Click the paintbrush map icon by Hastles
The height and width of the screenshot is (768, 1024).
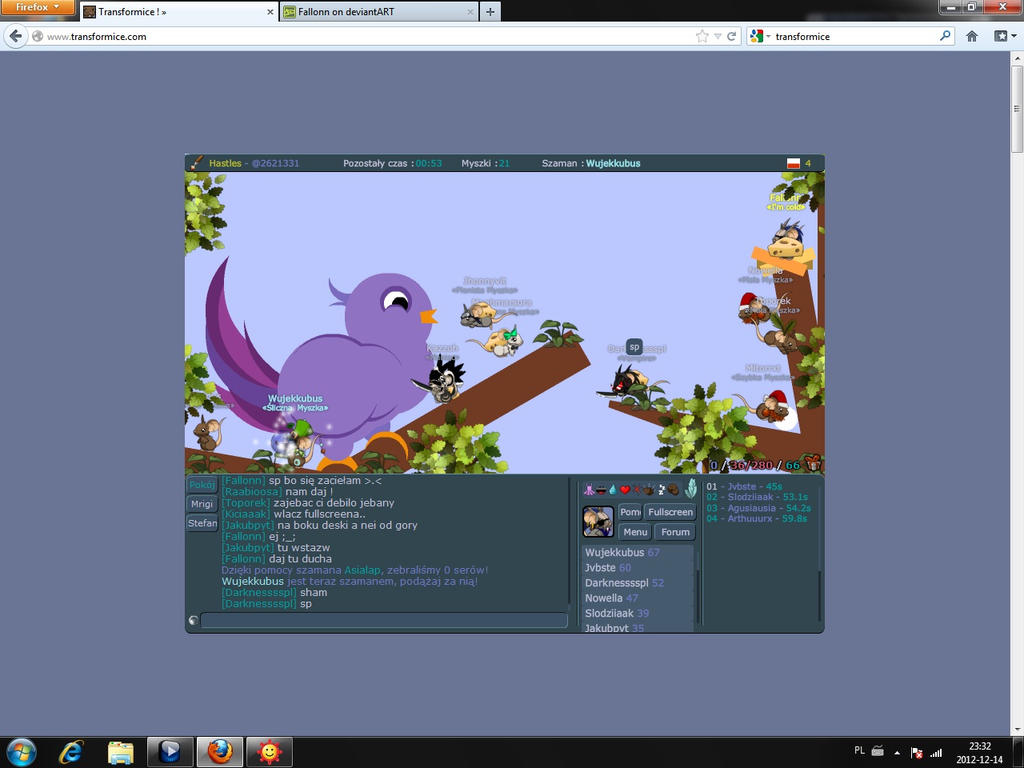196,163
